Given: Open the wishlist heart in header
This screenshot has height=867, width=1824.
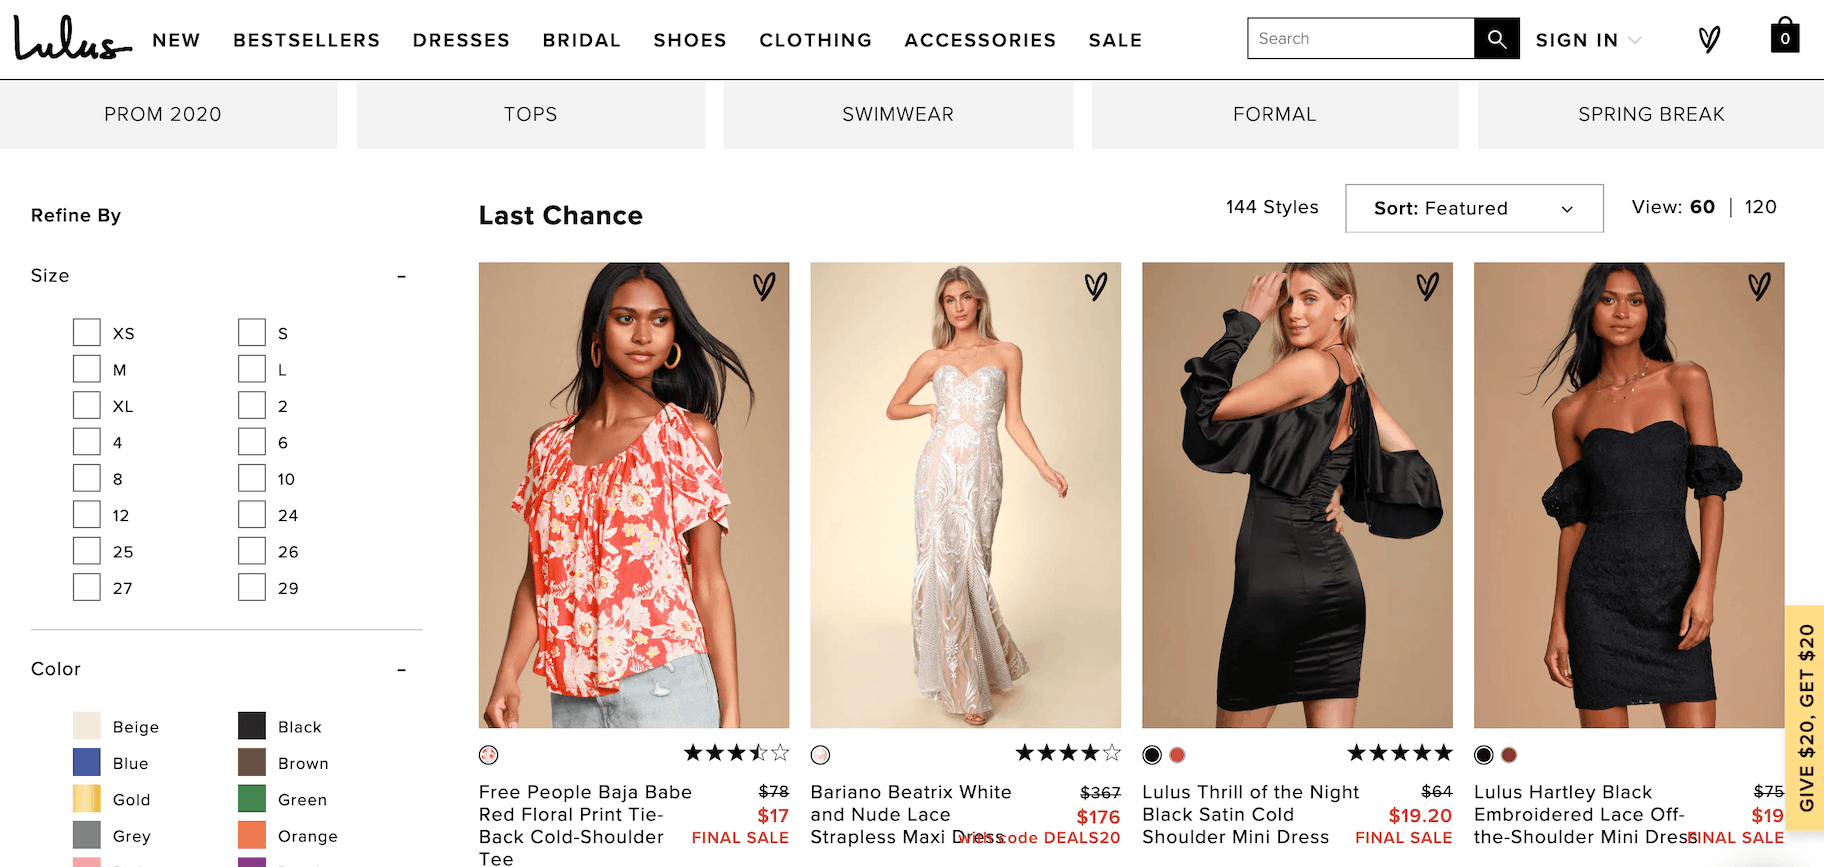Looking at the screenshot, I should 1709,40.
